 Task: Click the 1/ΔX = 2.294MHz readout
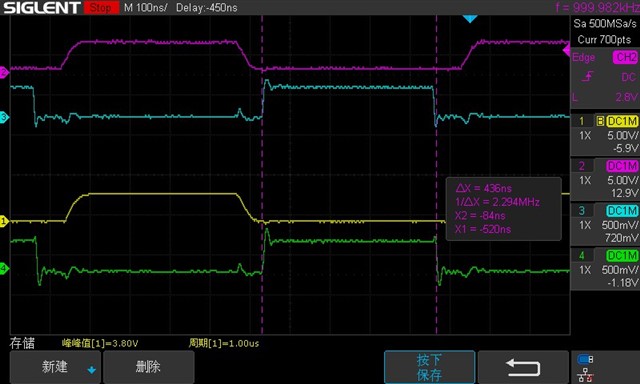point(498,202)
